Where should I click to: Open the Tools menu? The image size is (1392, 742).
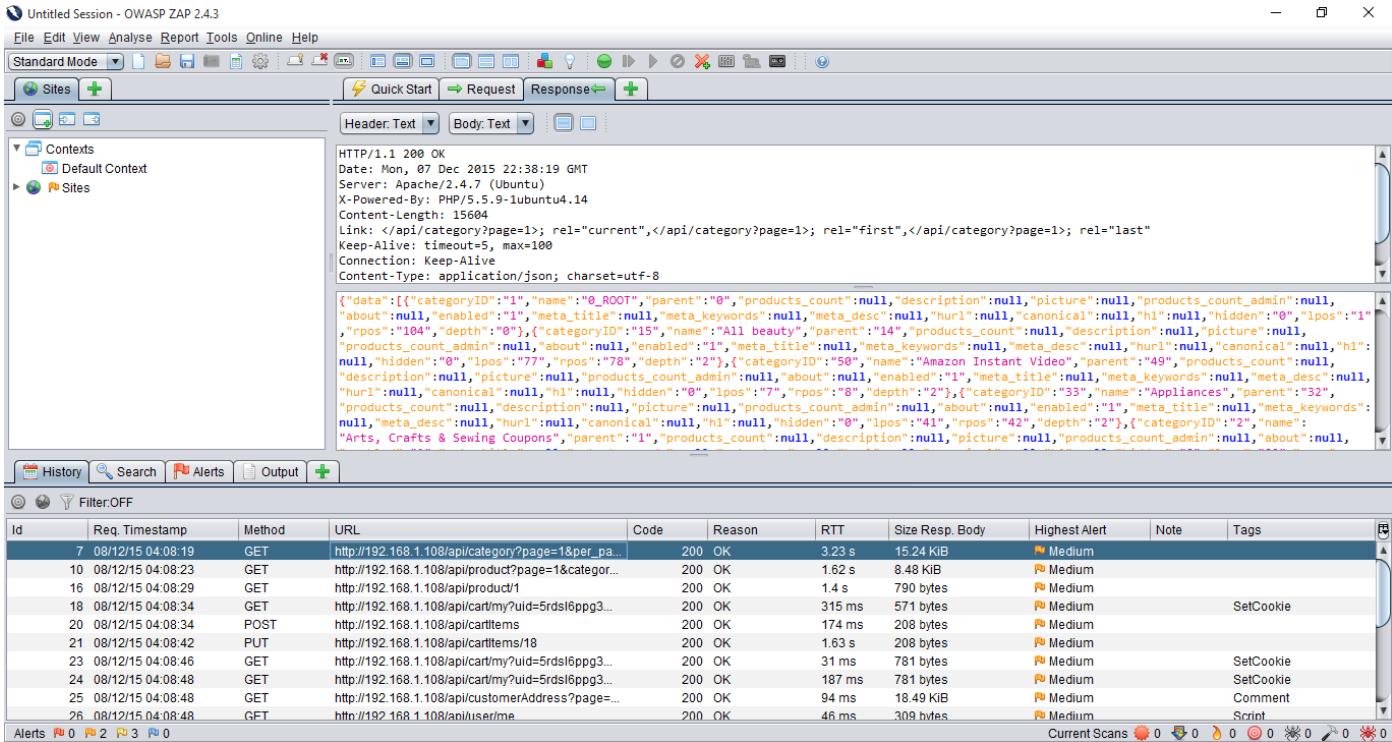(x=222, y=37)
